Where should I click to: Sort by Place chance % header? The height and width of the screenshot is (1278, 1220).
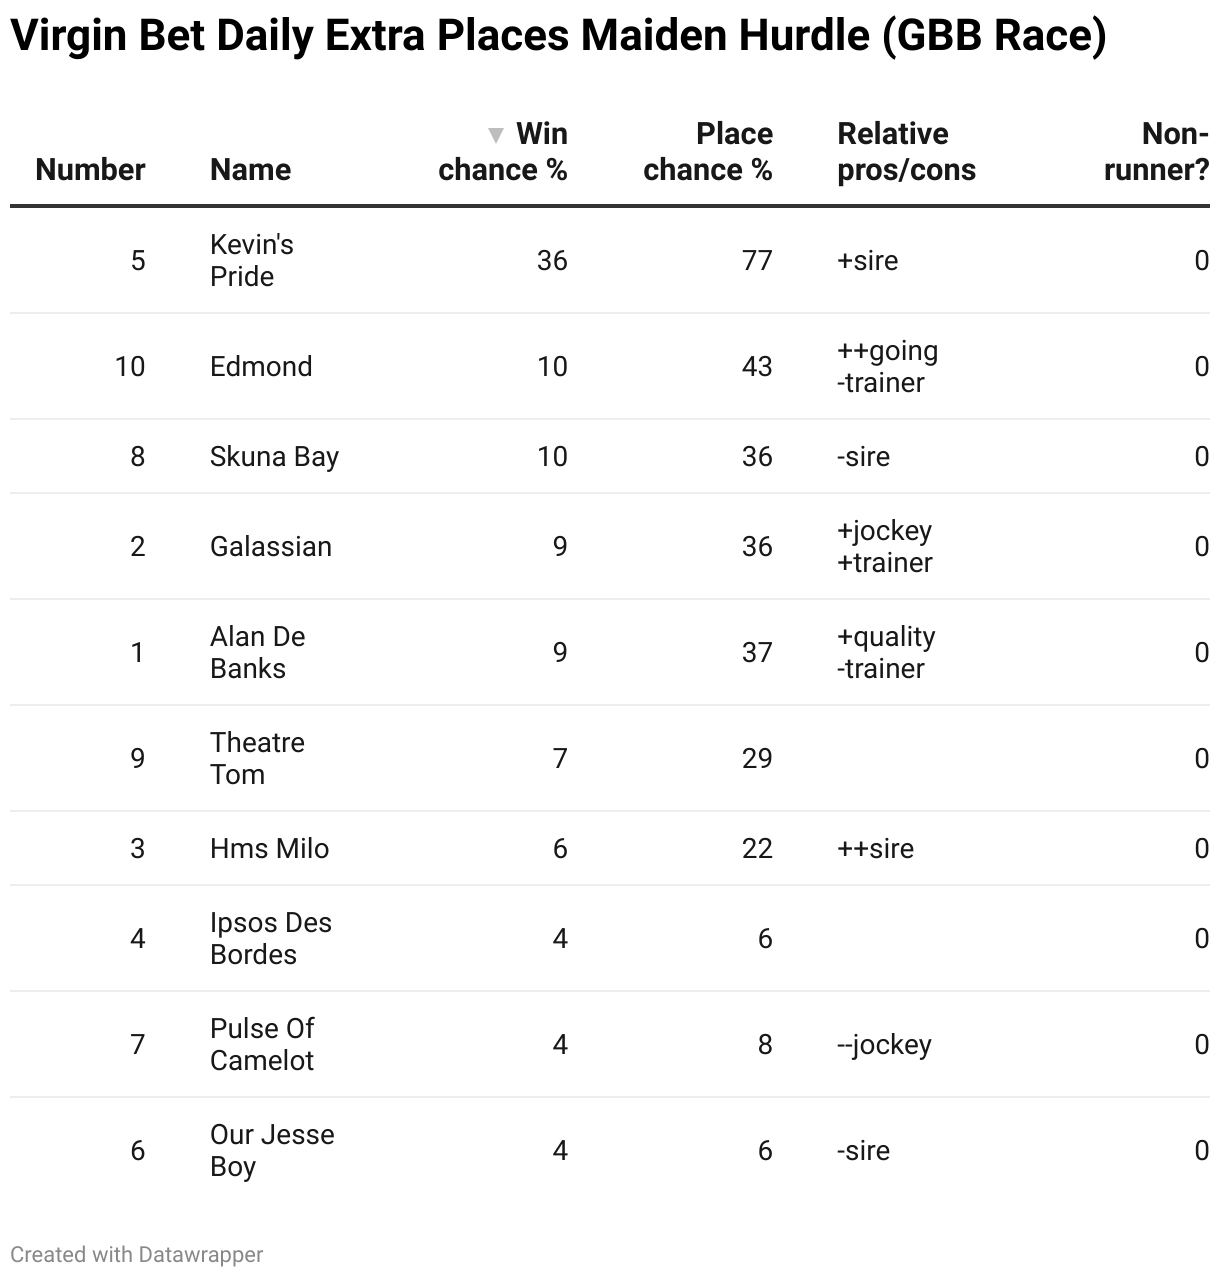(708, 152)
